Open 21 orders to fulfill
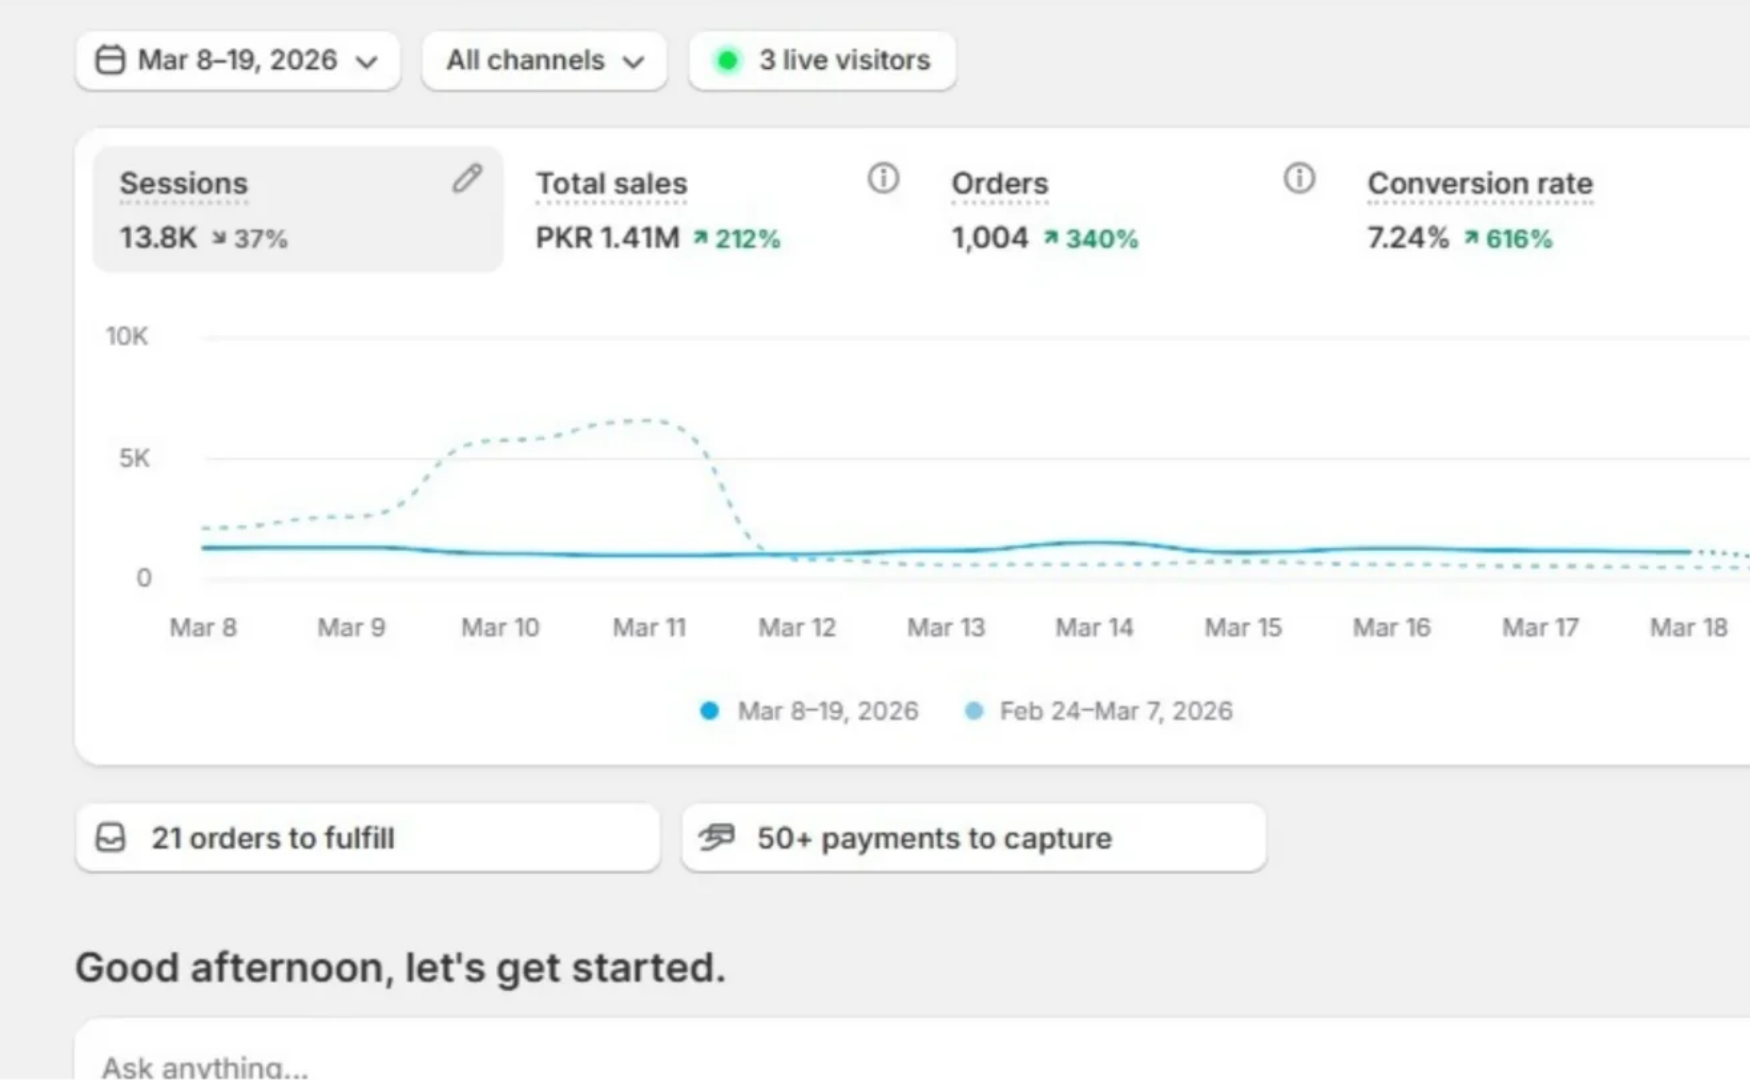Screen dimensions: 1750x1080 point(368,838)
